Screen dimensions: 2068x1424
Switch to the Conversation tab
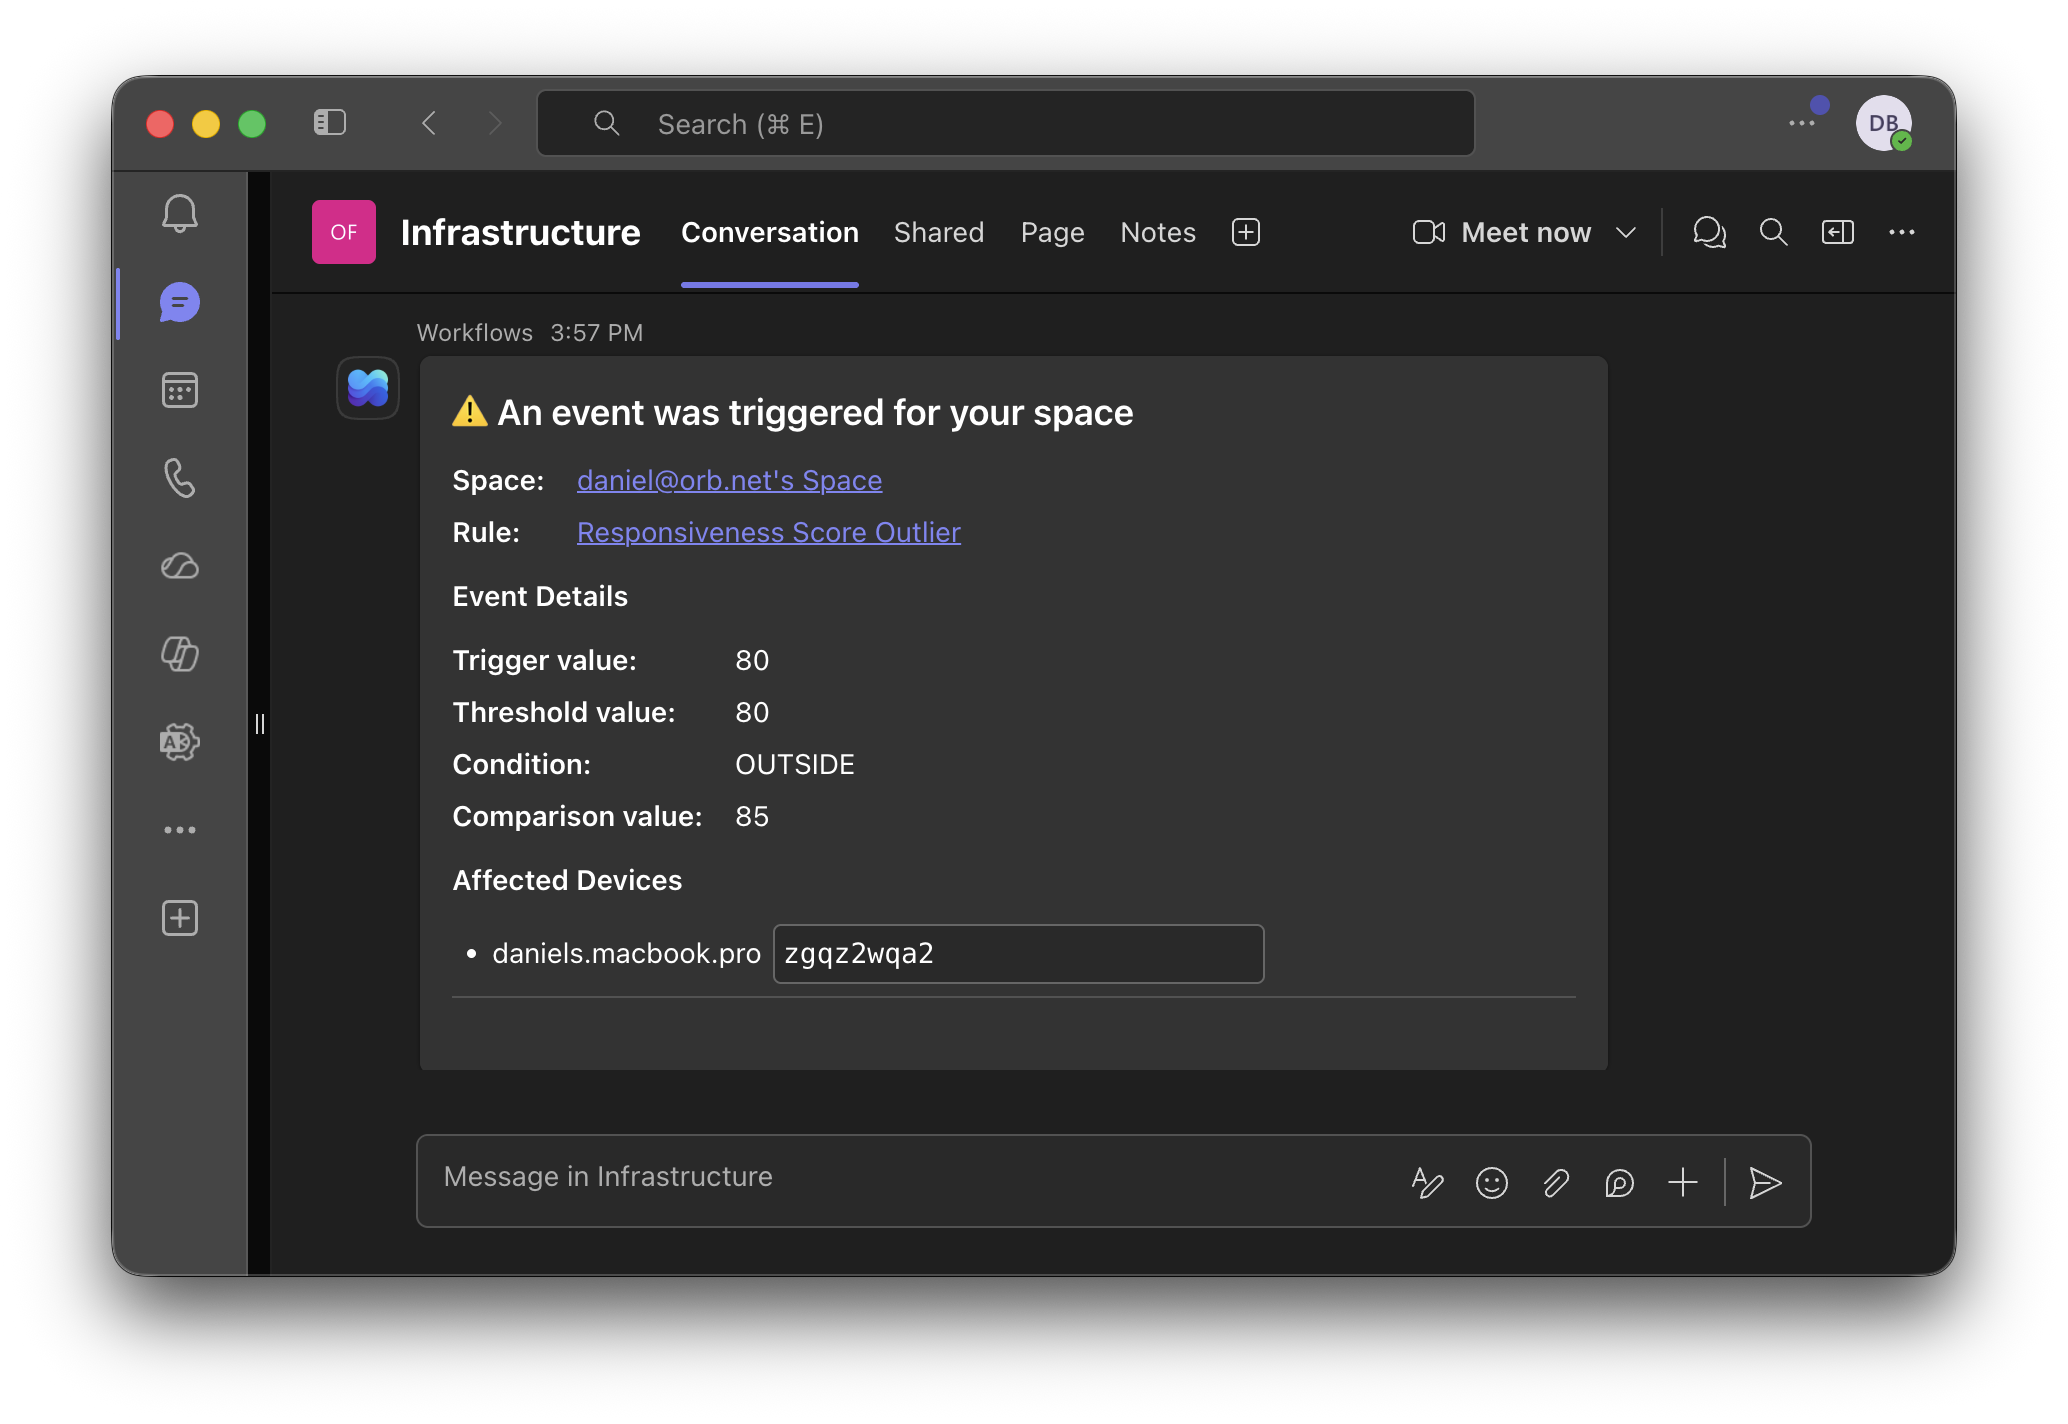(770, 232)
